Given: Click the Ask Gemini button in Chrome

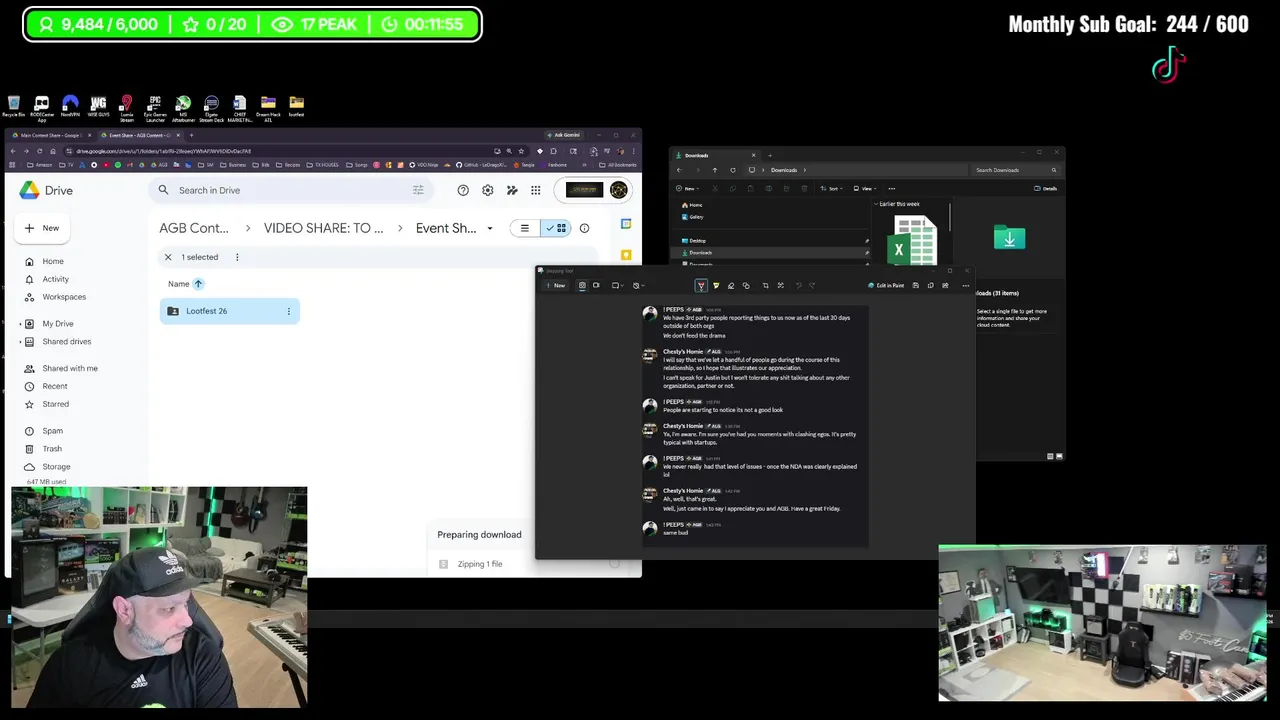Looking at the screenshot, I should tap(562, 135).
